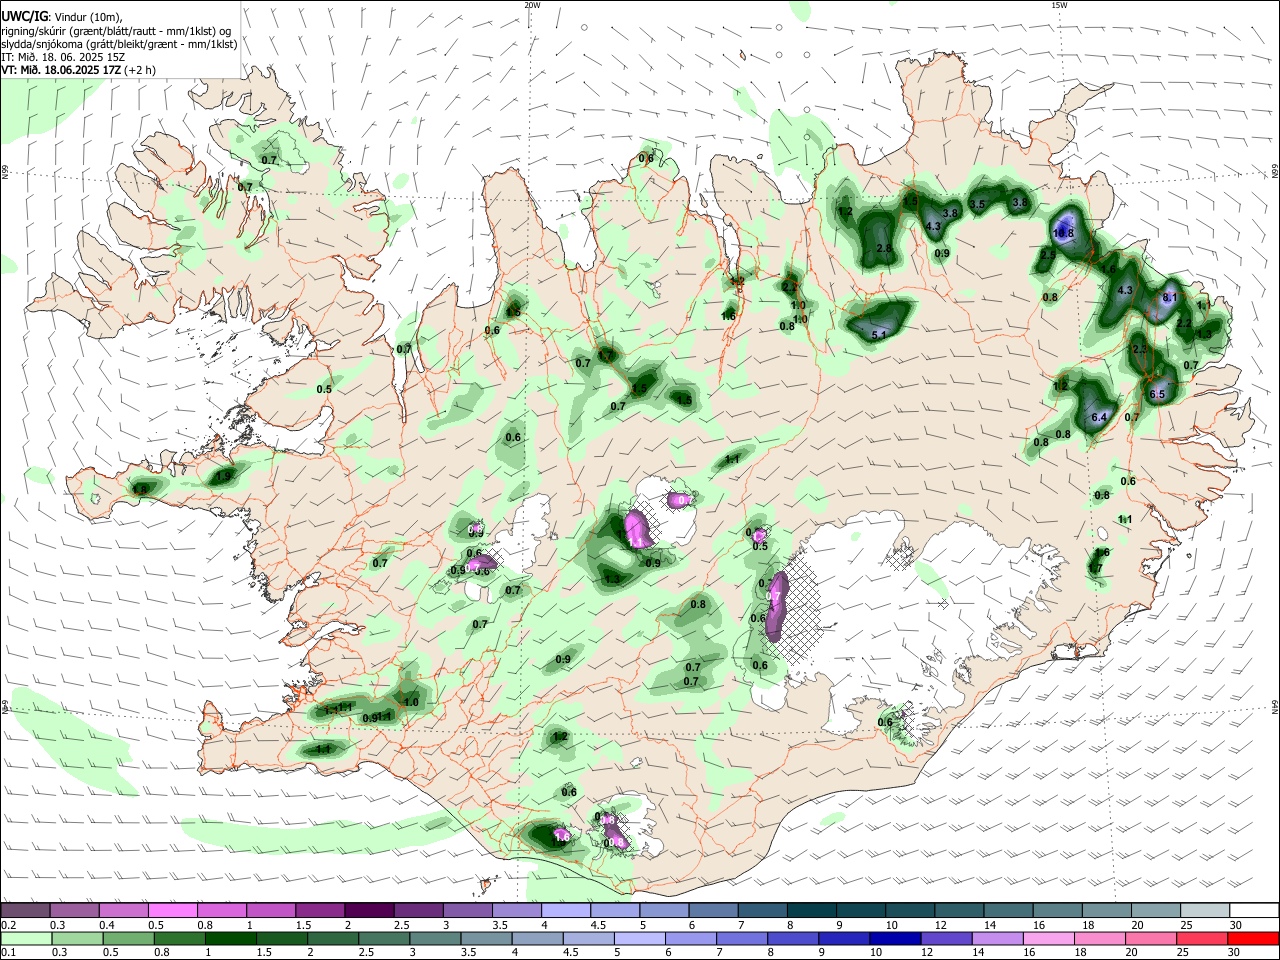The image size is (1280, 960).
Task: Select the light purple swatch labeled 14 in lower legend
Action: coord(1000,938)
